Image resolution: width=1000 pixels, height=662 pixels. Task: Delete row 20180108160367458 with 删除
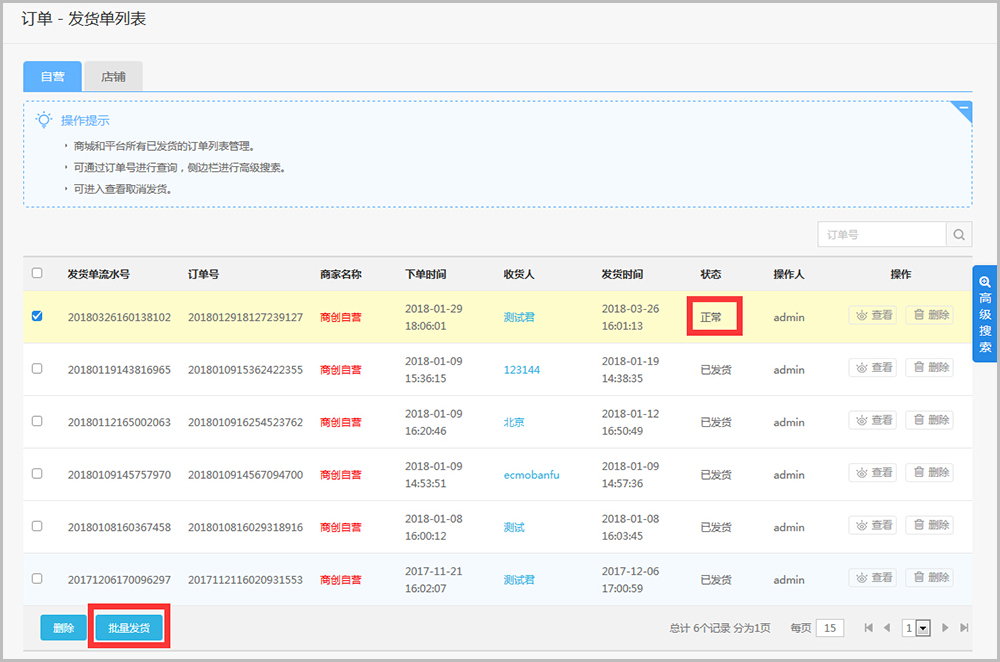pyautogui.click(x=930, y=526)
